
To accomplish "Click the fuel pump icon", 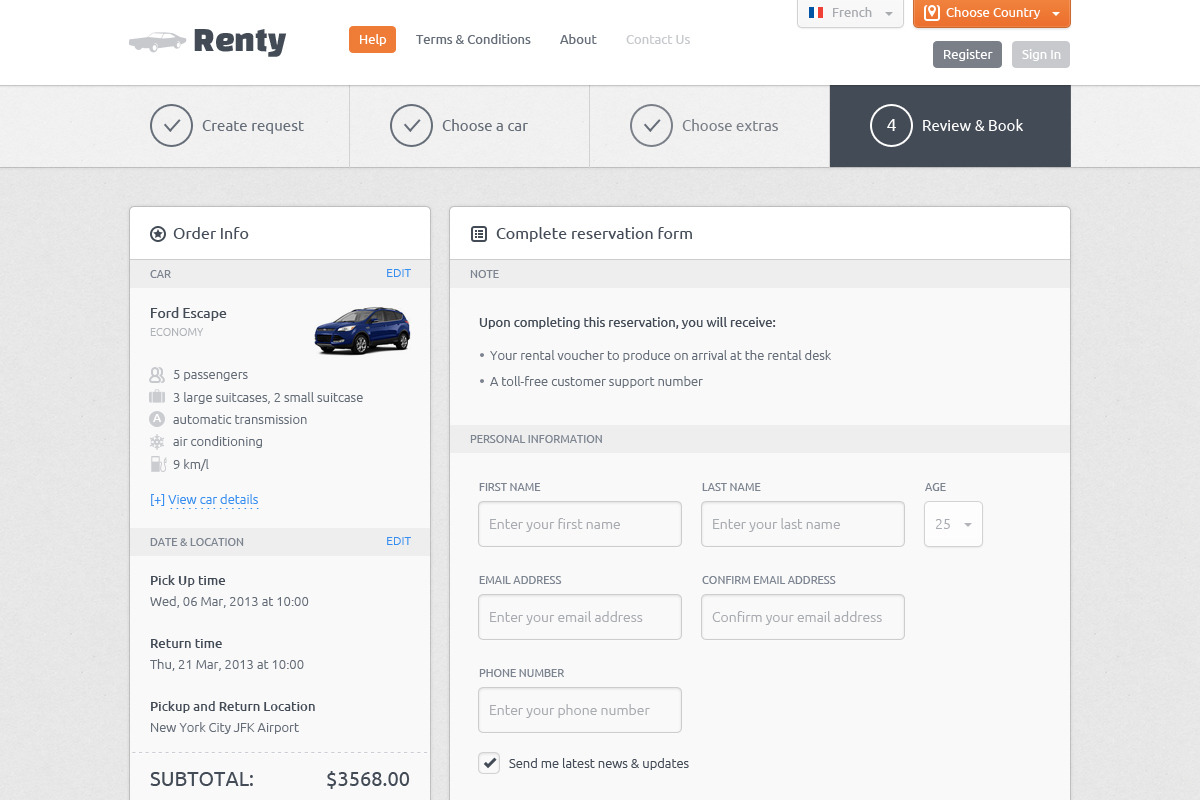I will tap(157, 464).
